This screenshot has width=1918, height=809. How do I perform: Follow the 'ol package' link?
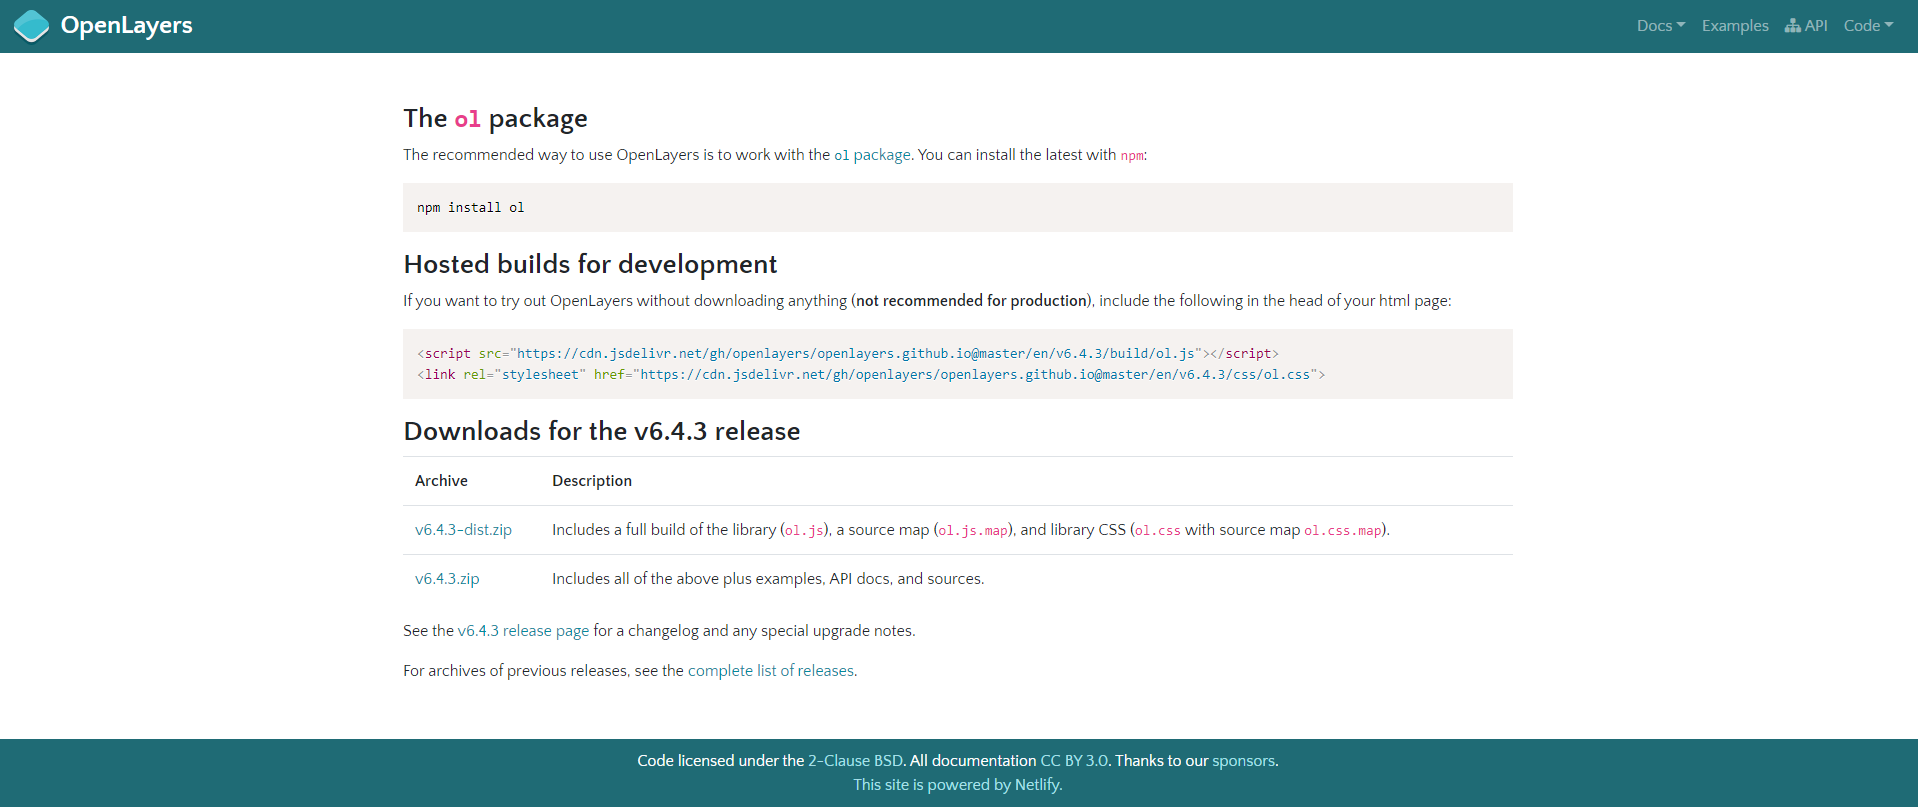tap(872, 155)
